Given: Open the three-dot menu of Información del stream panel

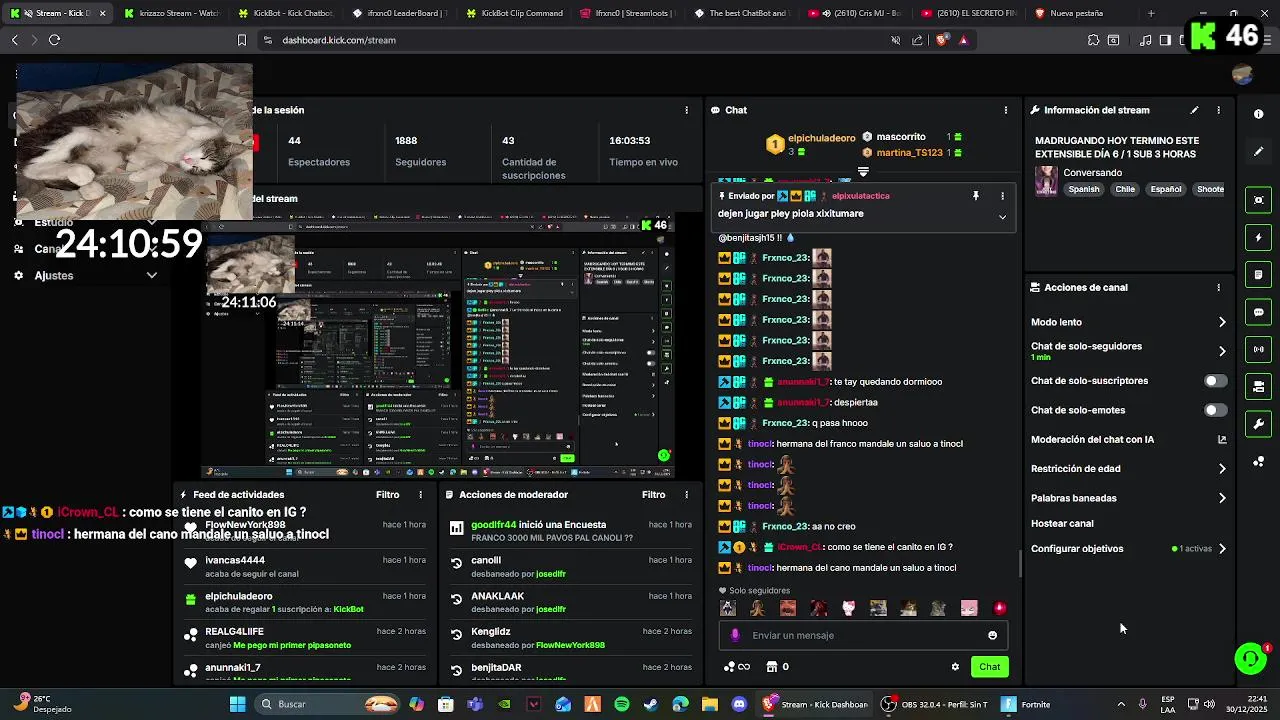Looking at the screenshot, I should point(1218,110).
